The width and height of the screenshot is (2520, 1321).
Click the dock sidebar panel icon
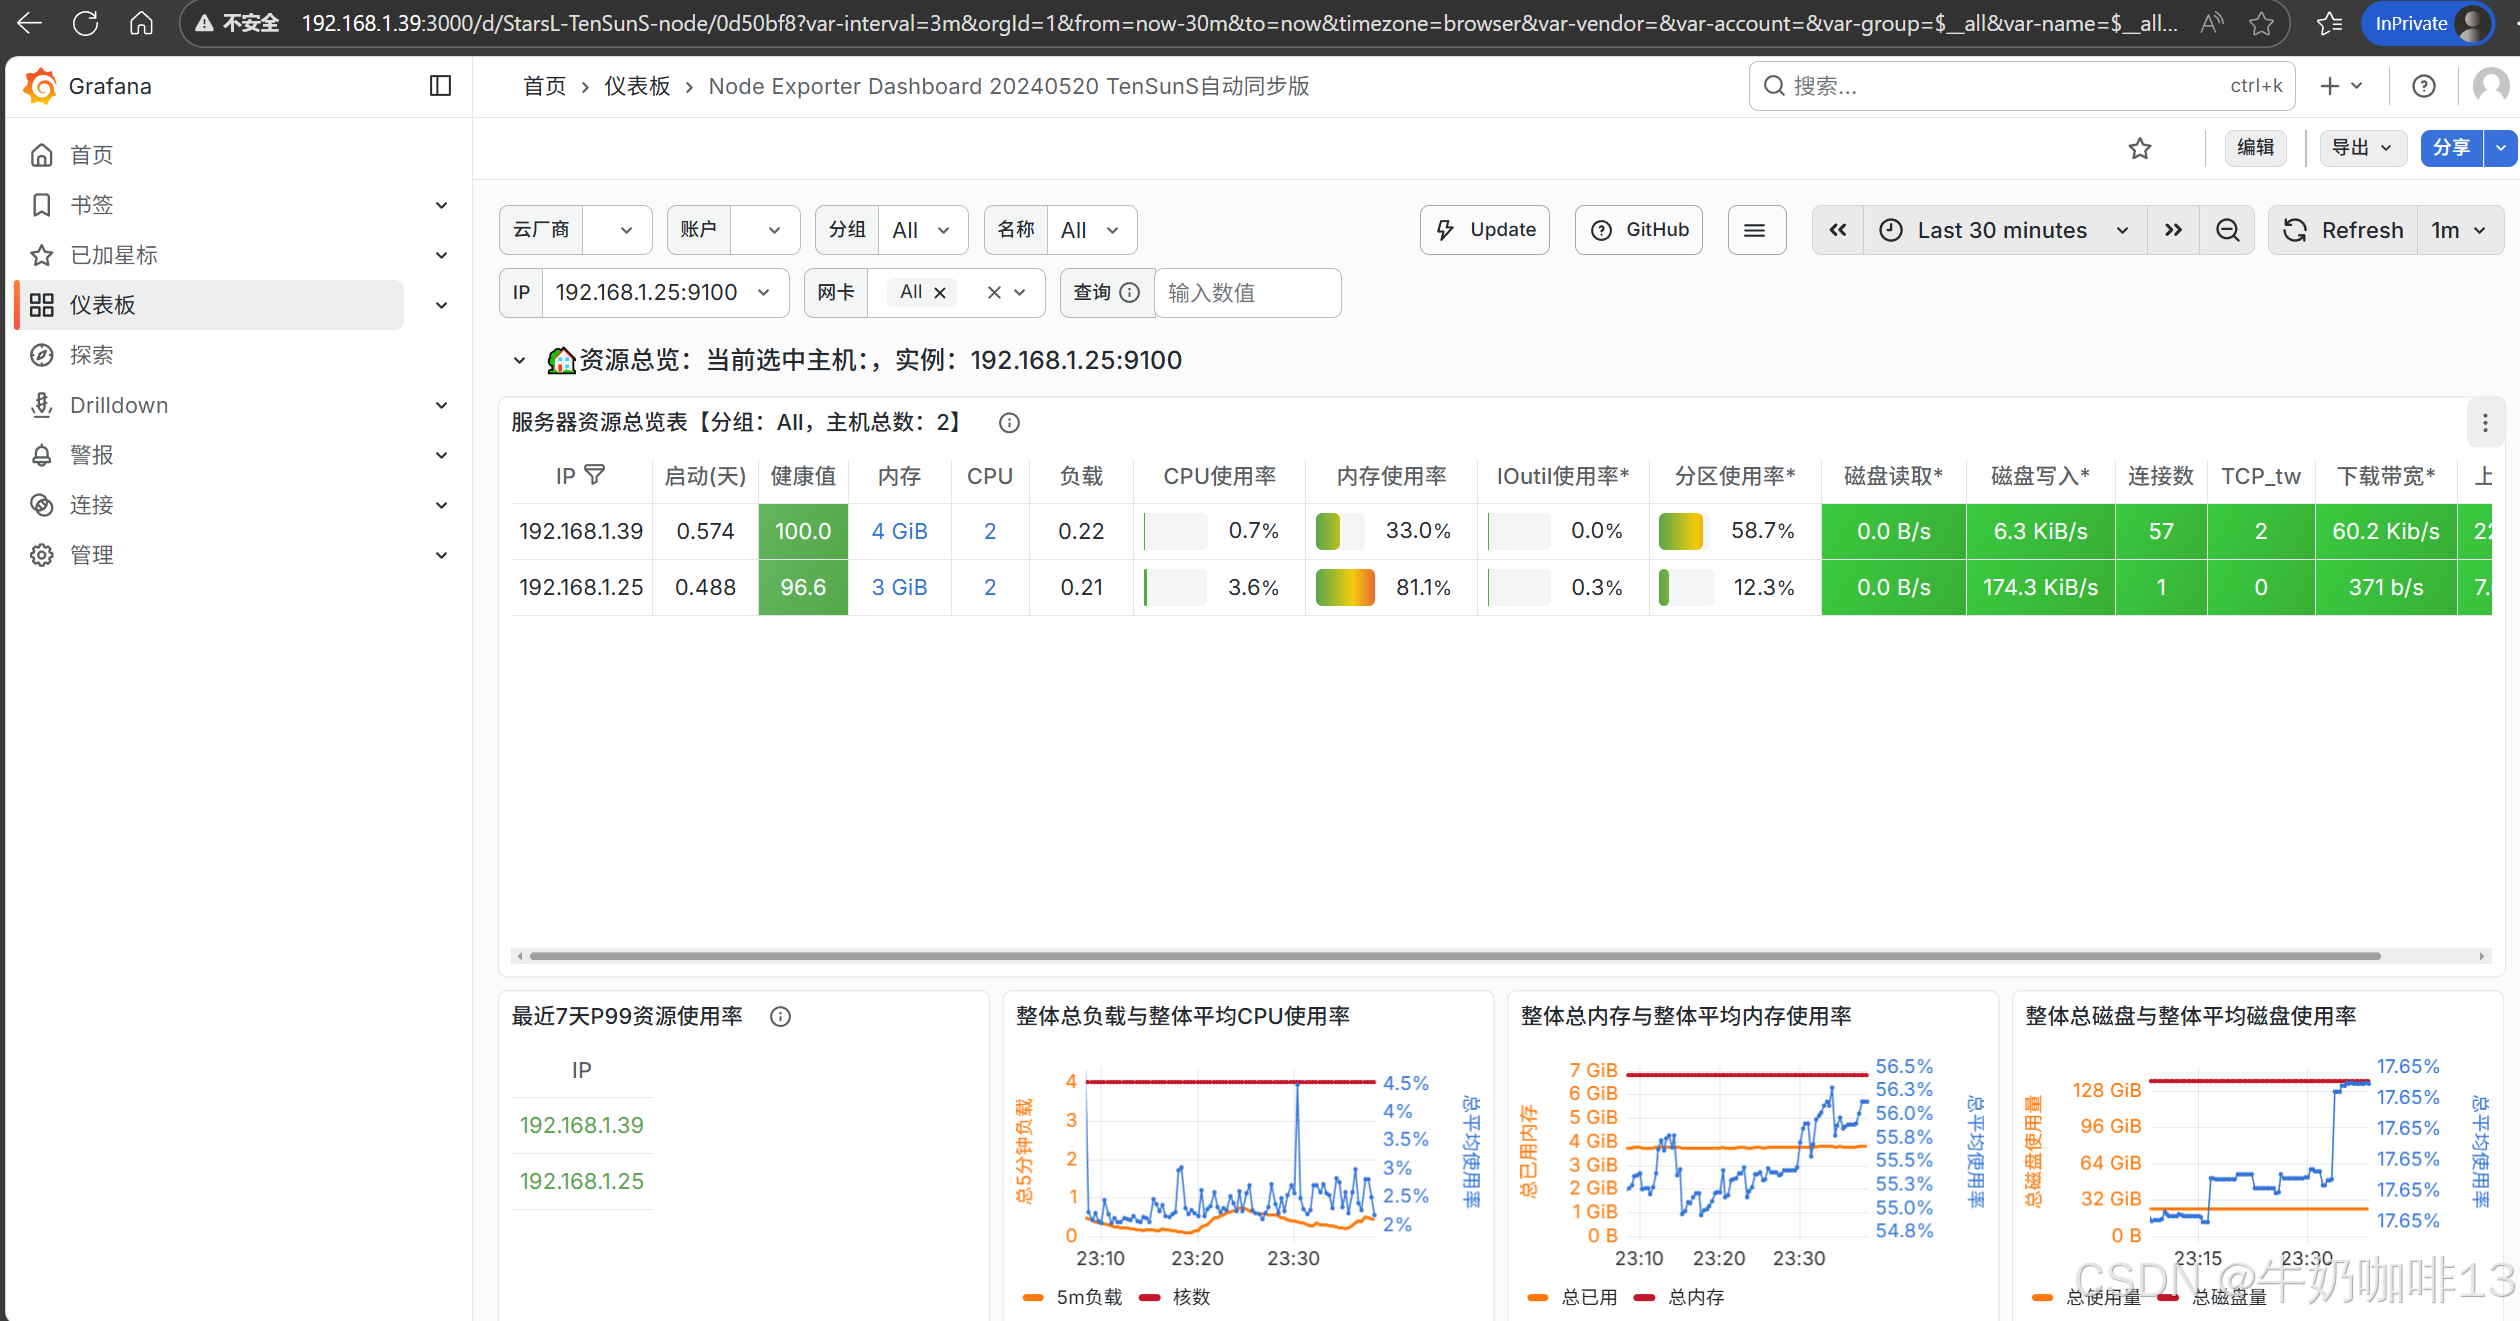[x=440, y=86]
